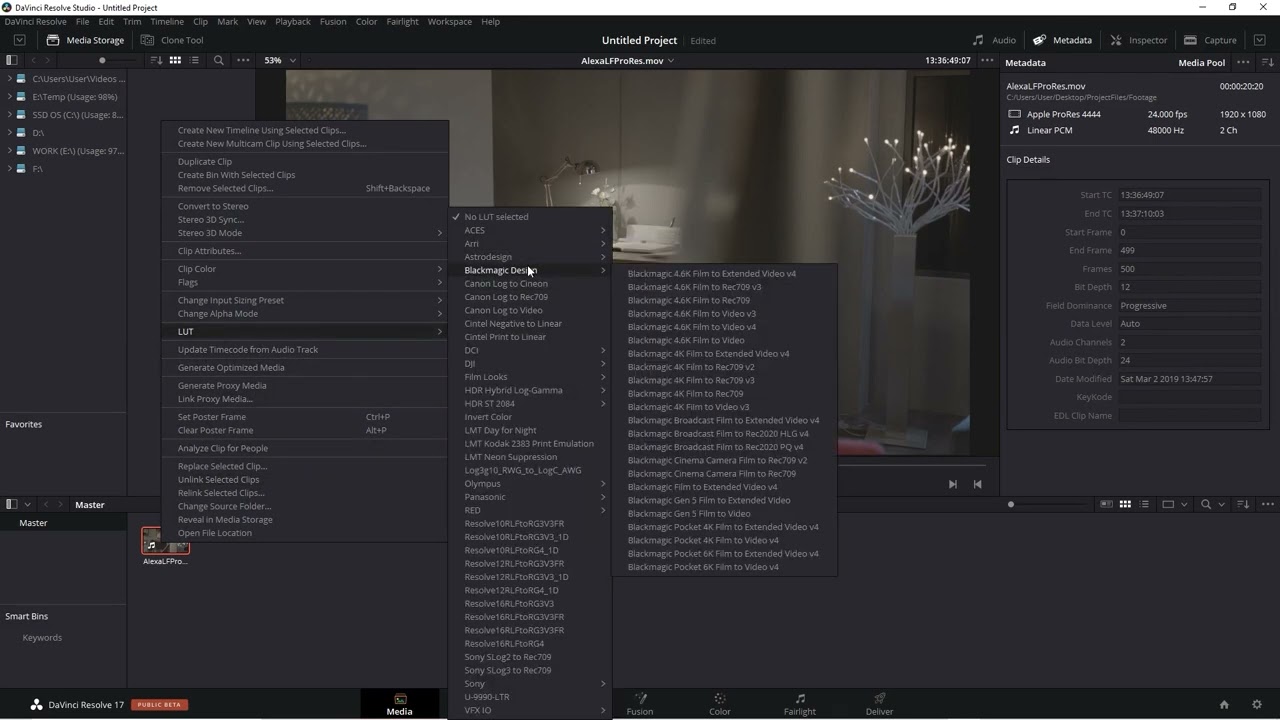Expand the WORK (E:\) drive
The width and height of the screenshot is (1280, 720).
[x=9, y=151]
